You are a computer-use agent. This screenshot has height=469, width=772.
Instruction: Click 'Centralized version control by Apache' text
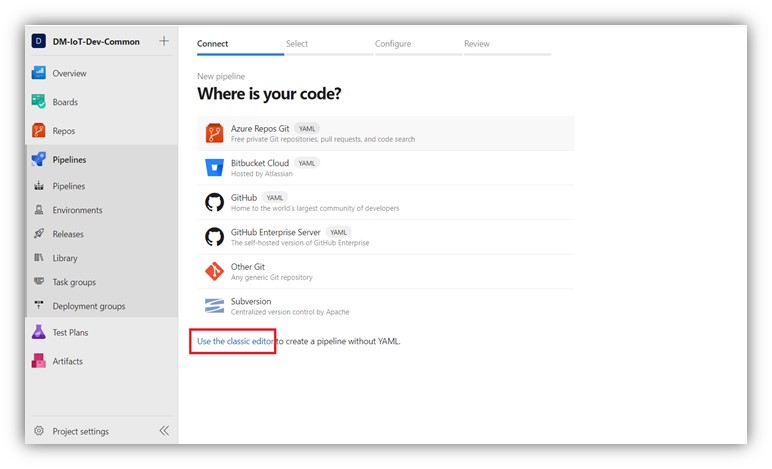(290, 312)
